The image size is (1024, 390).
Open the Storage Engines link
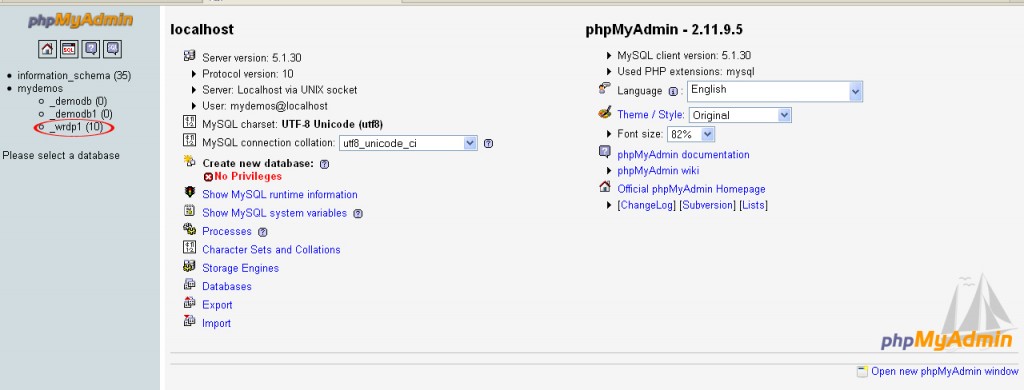click(240, 268)
